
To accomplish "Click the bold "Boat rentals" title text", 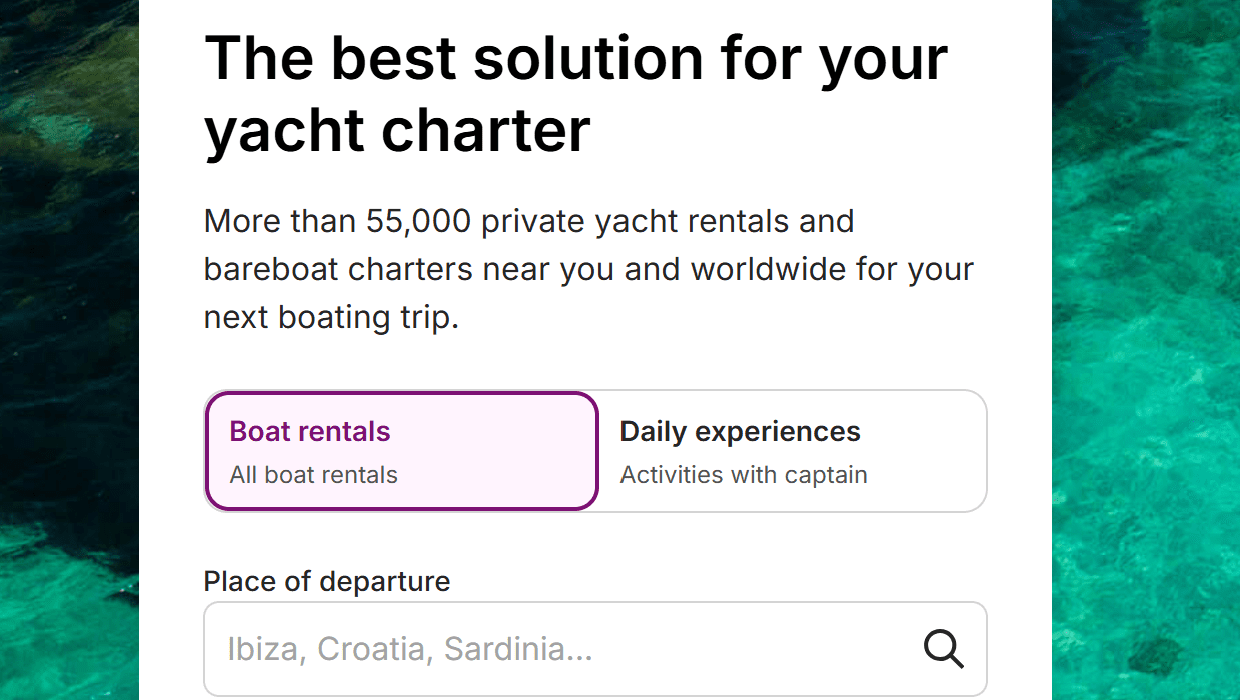I will [x=310, y=432].
